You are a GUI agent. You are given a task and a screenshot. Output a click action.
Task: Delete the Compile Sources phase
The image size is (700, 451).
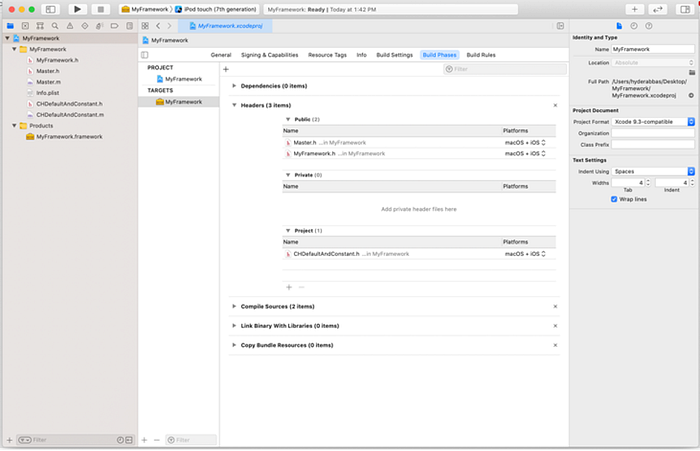pos(555,306)
